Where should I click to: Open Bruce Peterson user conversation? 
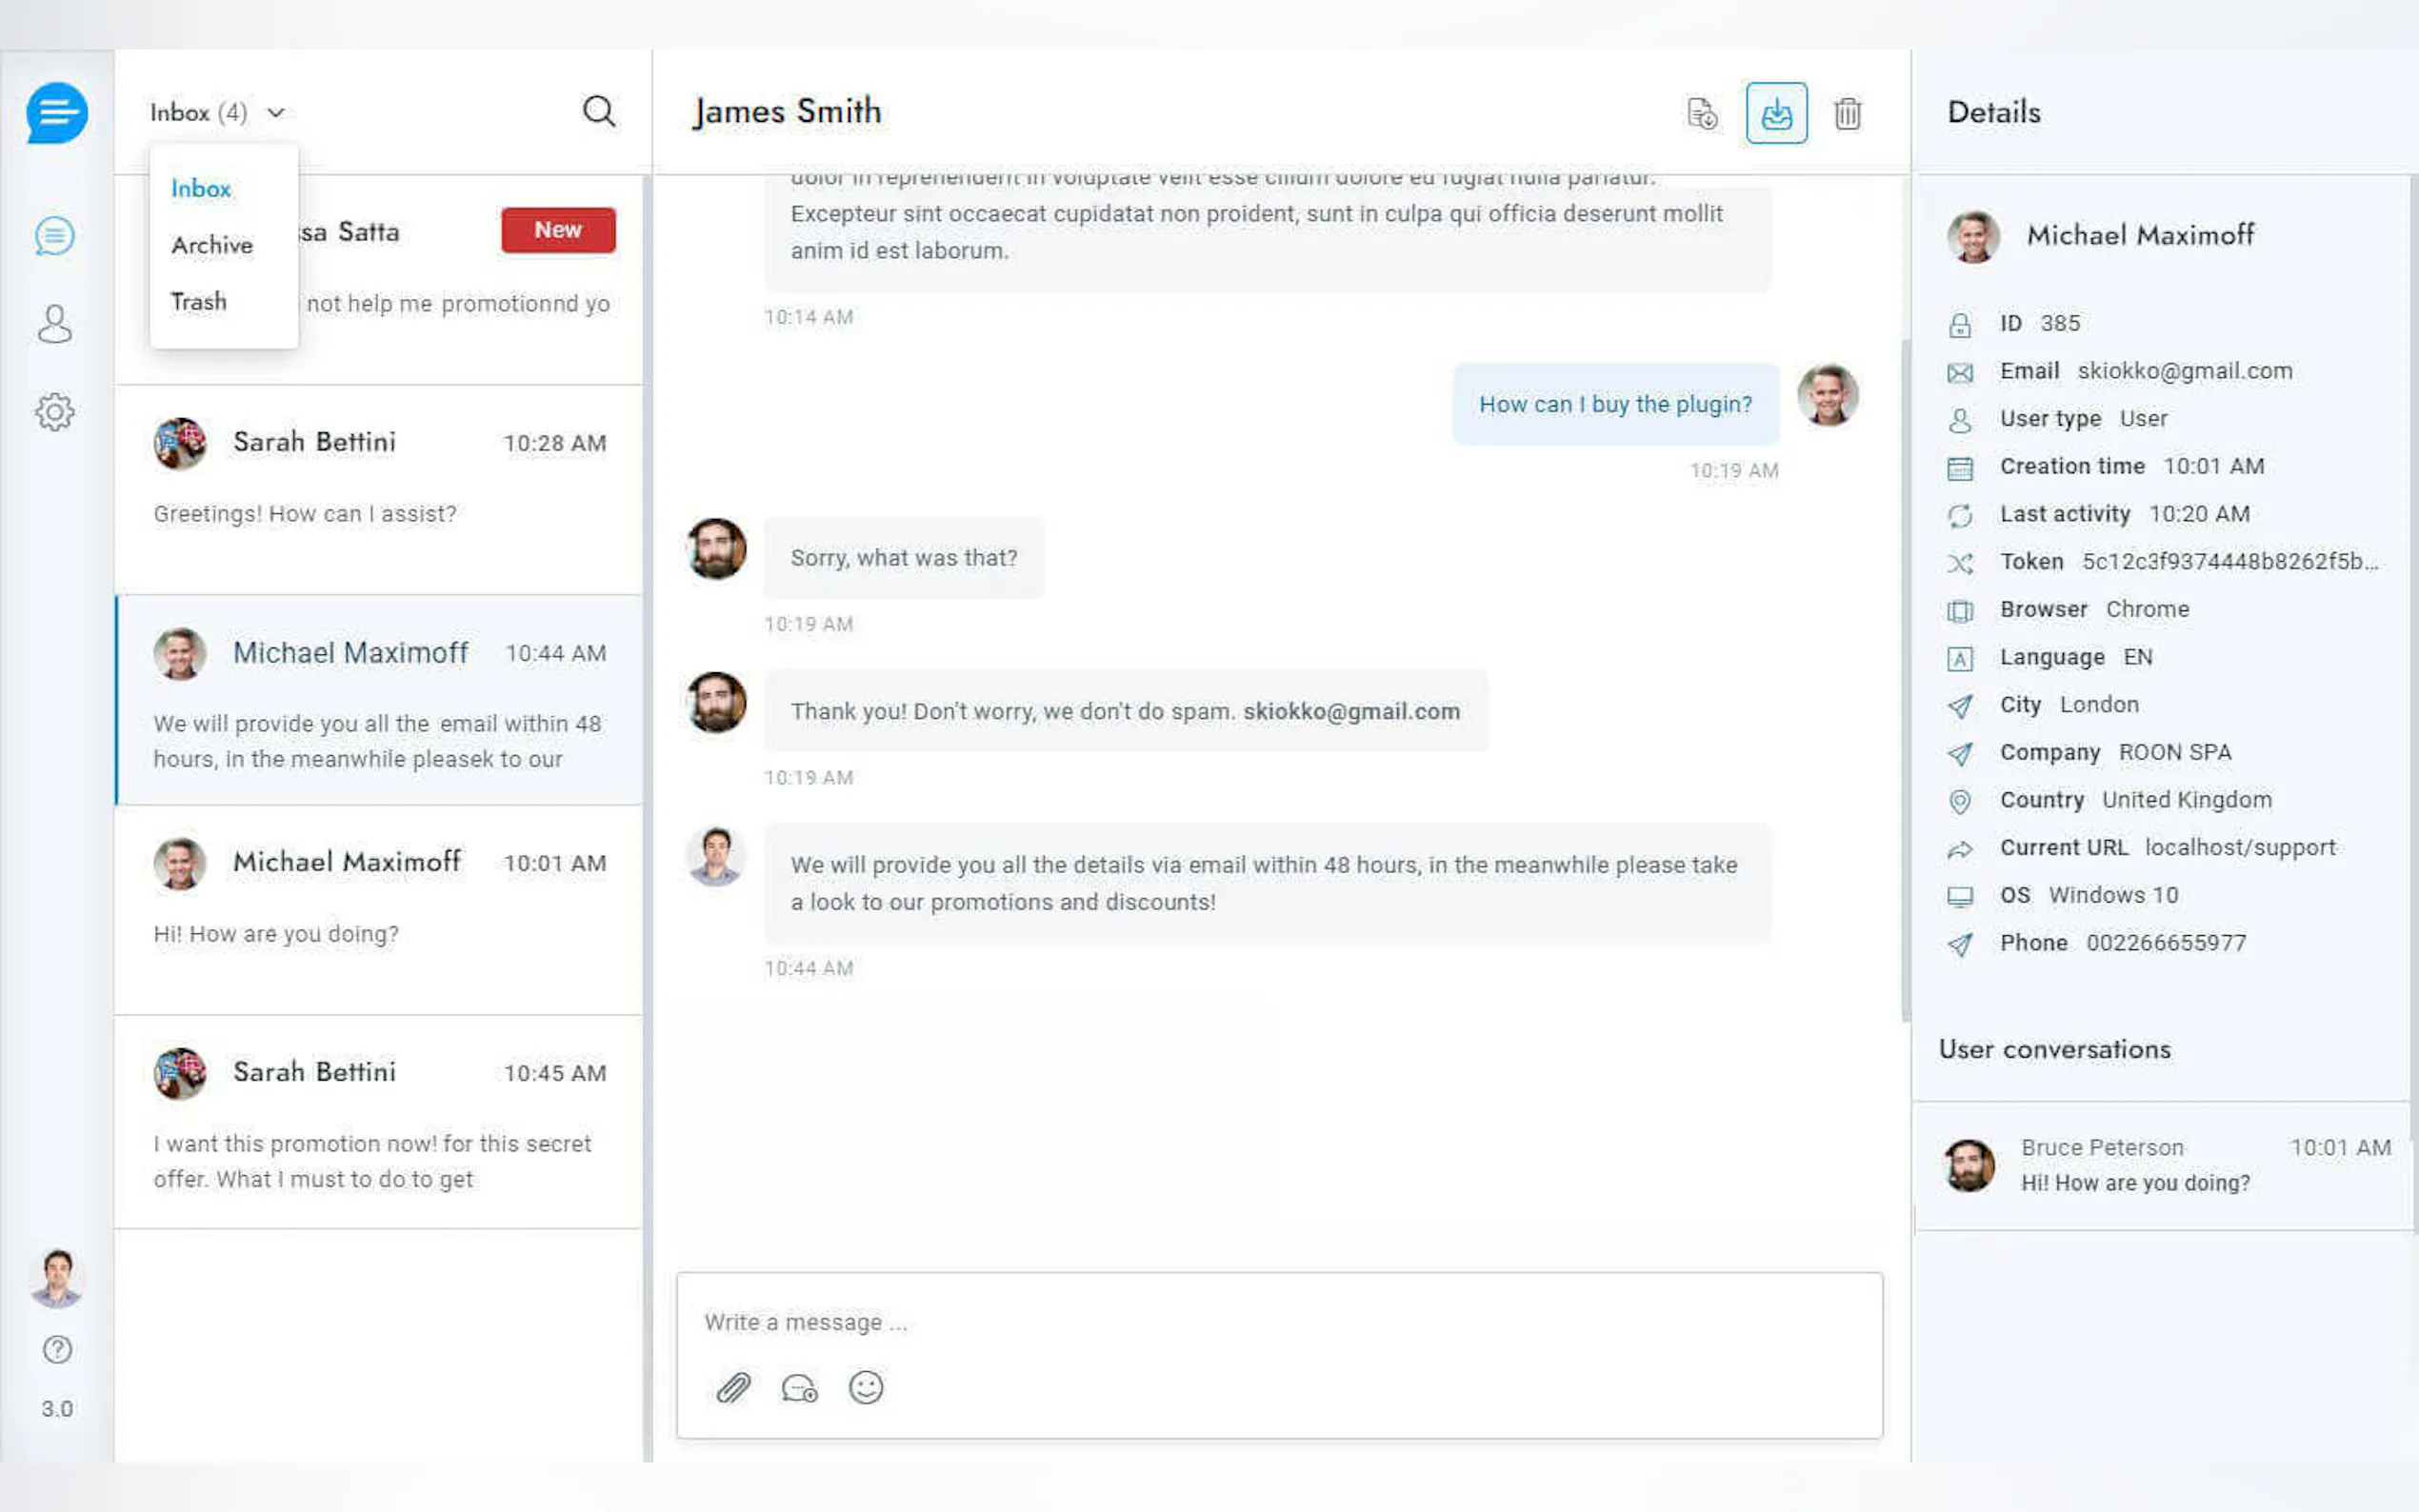(x=2165, y=1165)
